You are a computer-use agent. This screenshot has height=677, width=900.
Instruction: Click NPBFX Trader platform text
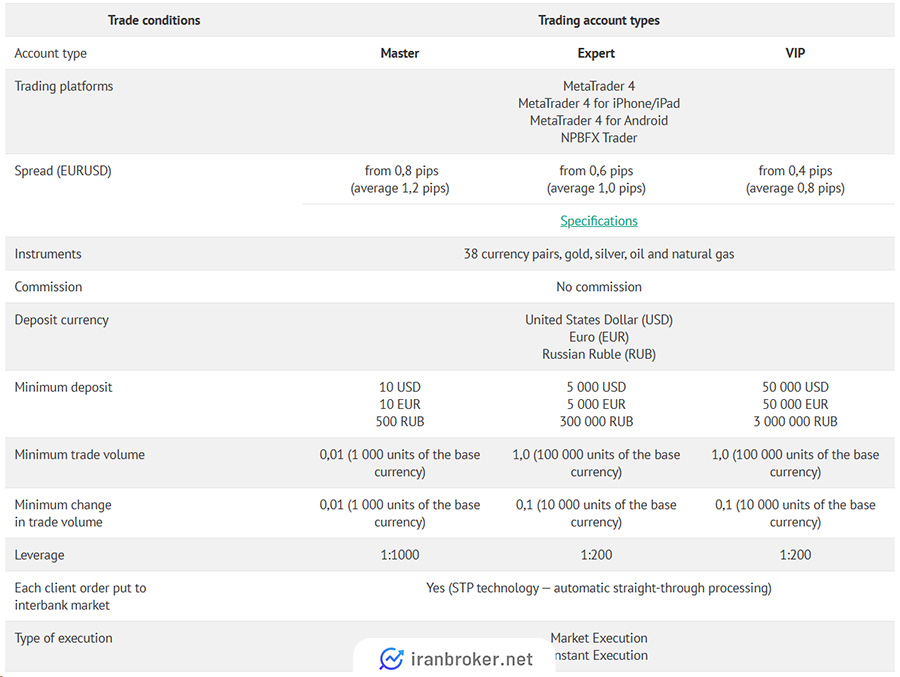point(599,138)
